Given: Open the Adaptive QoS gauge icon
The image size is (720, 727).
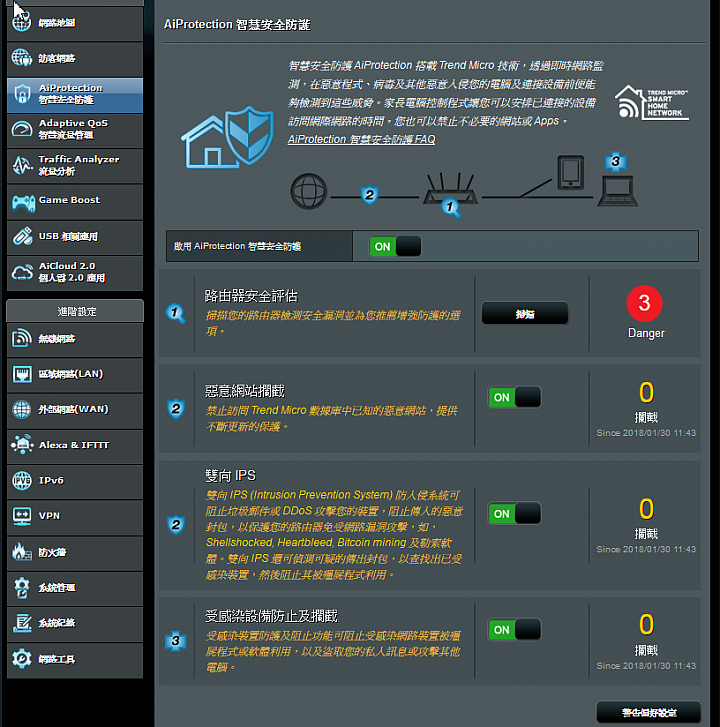Looking at the screenshot, I should tap(22, 129).
